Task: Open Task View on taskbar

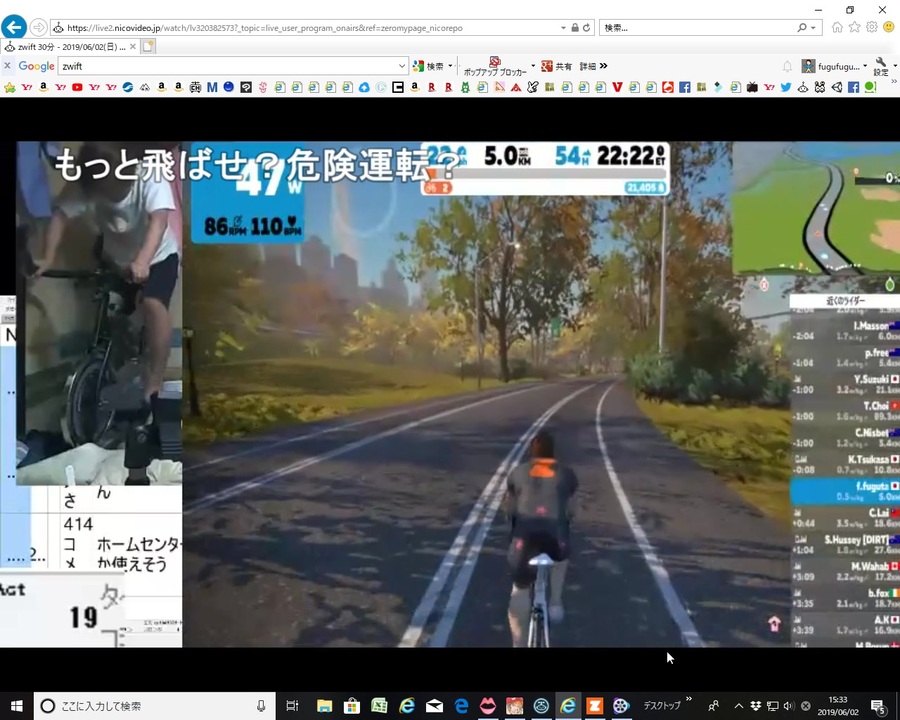Action: tap(292, 706)
